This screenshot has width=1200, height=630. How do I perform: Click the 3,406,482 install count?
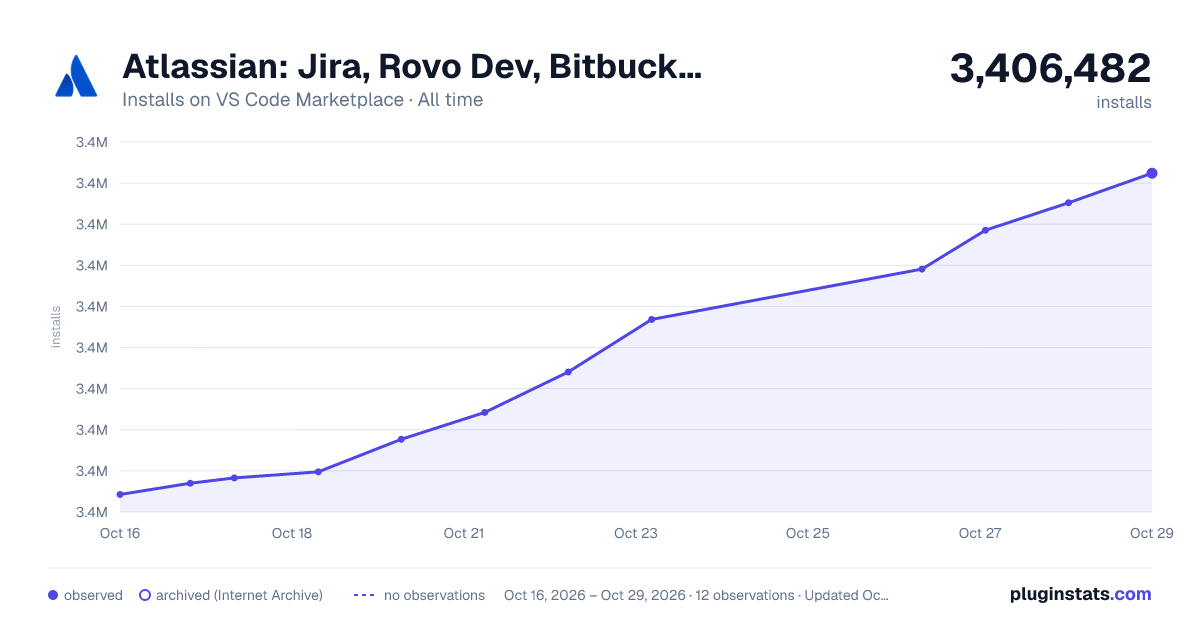click(x=1050, y=69)
